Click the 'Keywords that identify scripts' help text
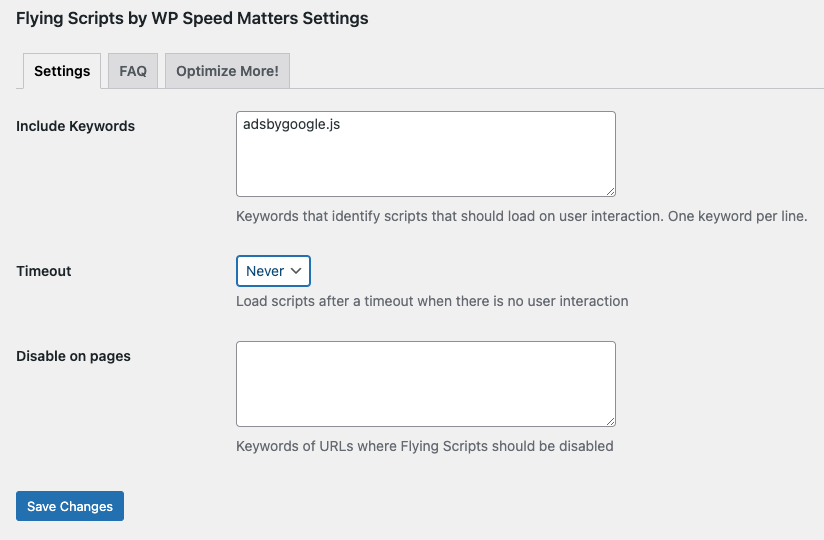The image size is (824, 540). [521, 216]
